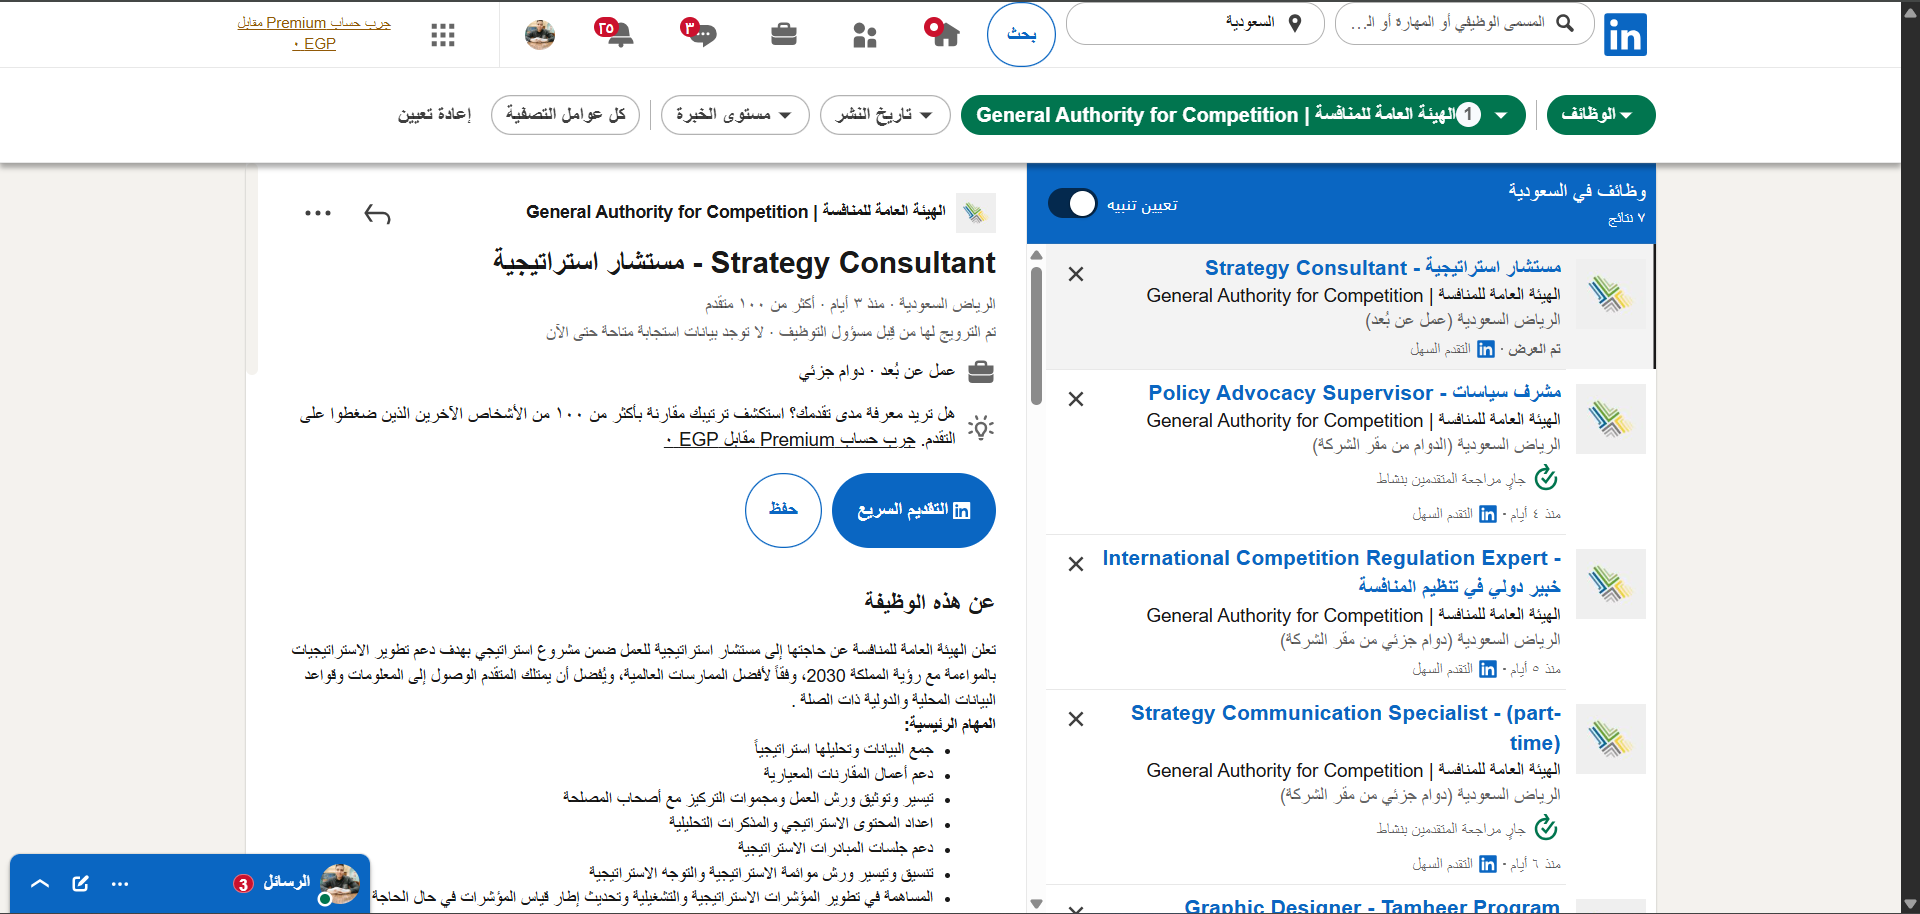1920x914 pixels.
Task: Click Premium trial link in job insights
Action: pyautogui.click(x=790, y=440)
